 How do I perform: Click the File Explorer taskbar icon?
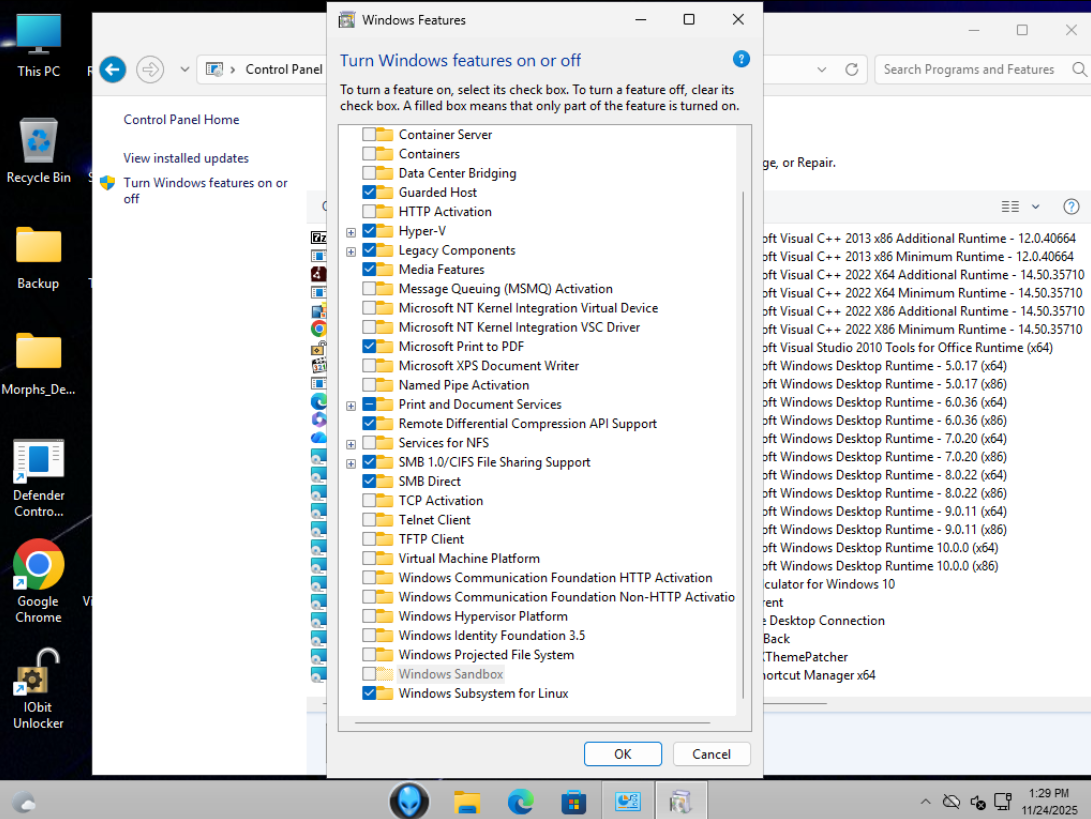pyautogui.click(x=467, y=802)
